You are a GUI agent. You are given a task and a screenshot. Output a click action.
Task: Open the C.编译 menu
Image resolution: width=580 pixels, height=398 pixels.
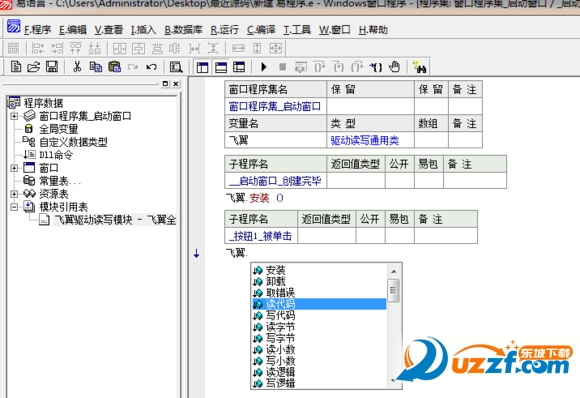[x=261, y=30]
